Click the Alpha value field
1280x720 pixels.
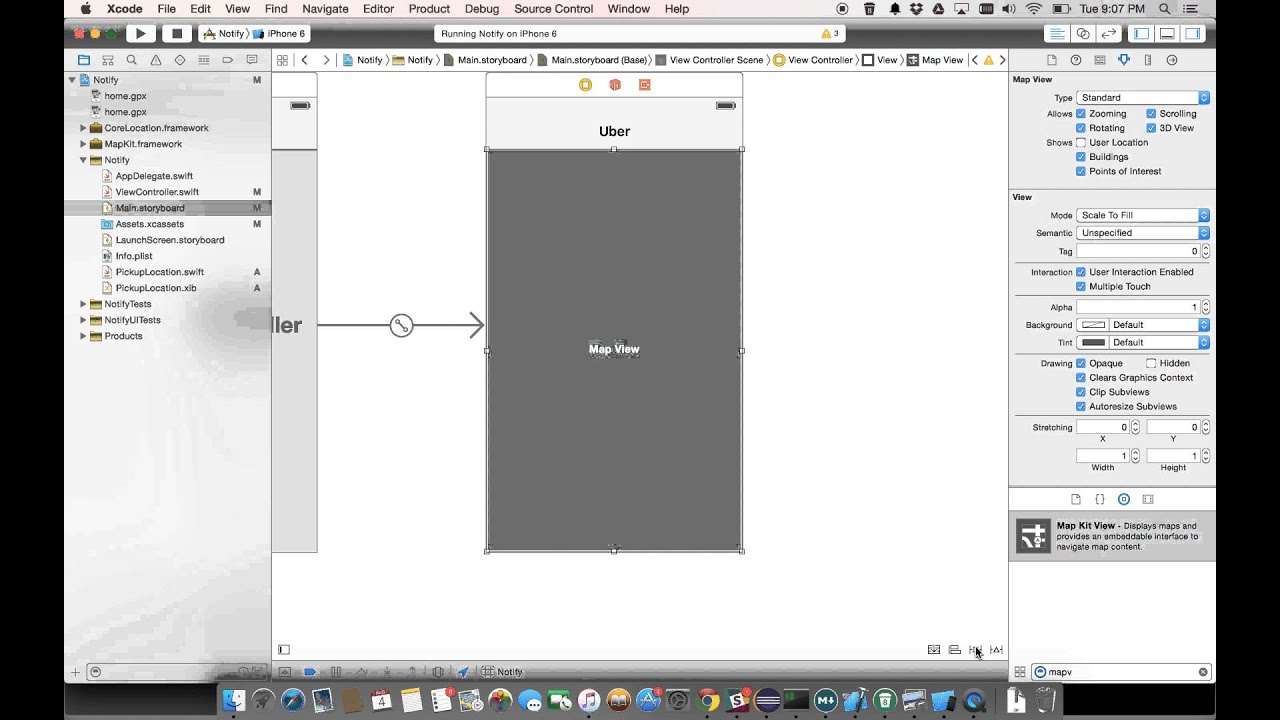tap(1138, 307)
